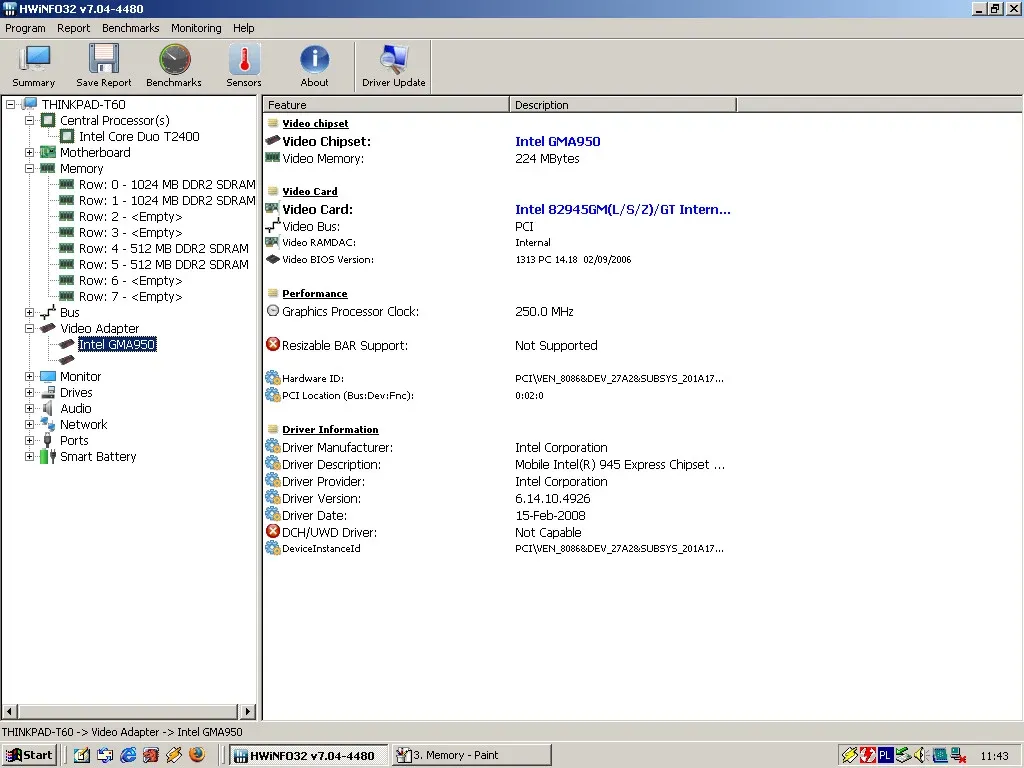
Task: Click the Ports plug icon in tree
Action: (x=48, y=440)
